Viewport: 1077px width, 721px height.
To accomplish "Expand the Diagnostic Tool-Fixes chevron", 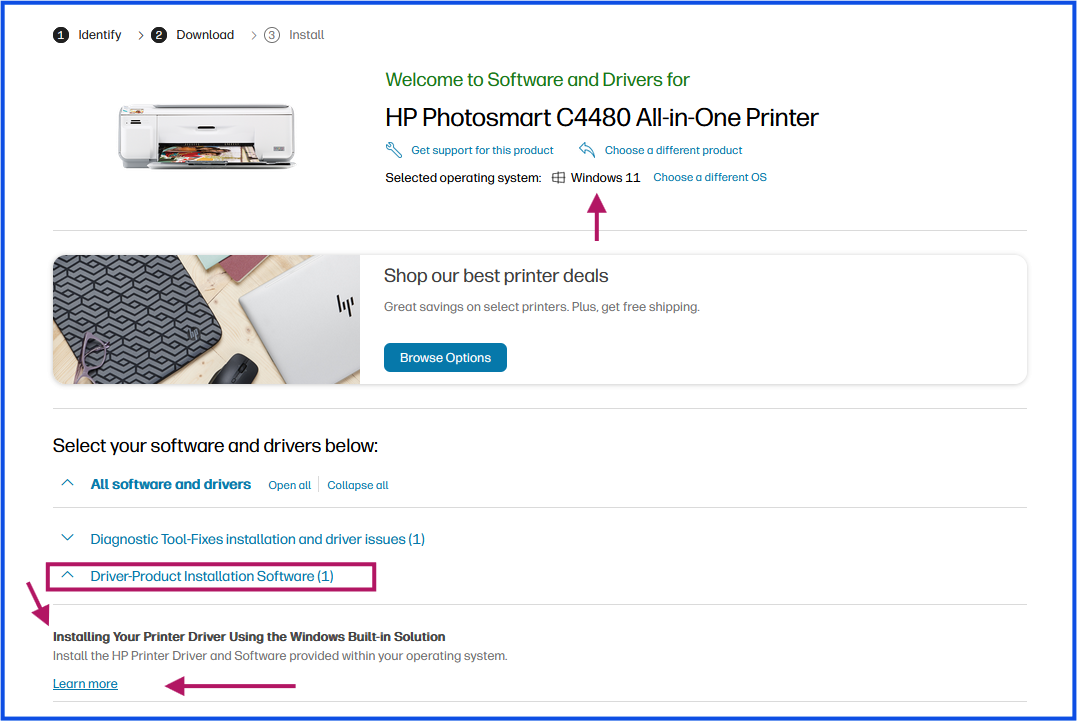I will coord(67,538).
